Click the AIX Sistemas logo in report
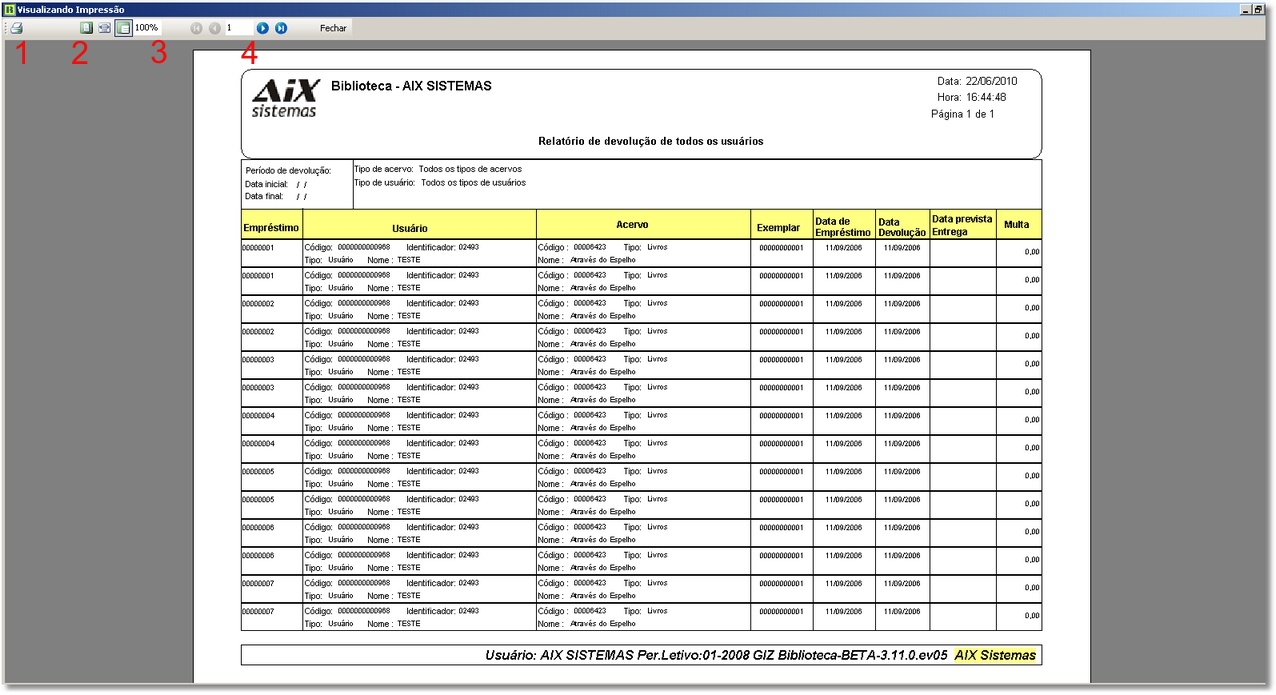The width and height of the screenshot is (1276, 695). click(285, 98)
